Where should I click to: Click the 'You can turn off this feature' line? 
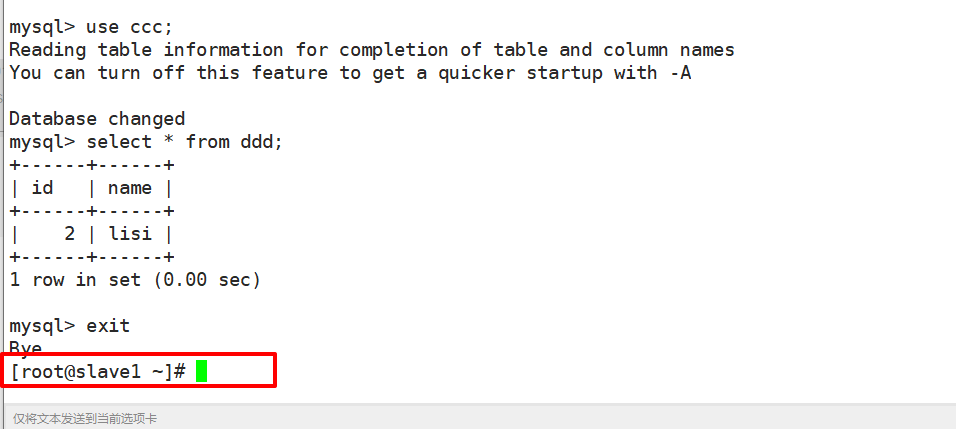point(350,72)
